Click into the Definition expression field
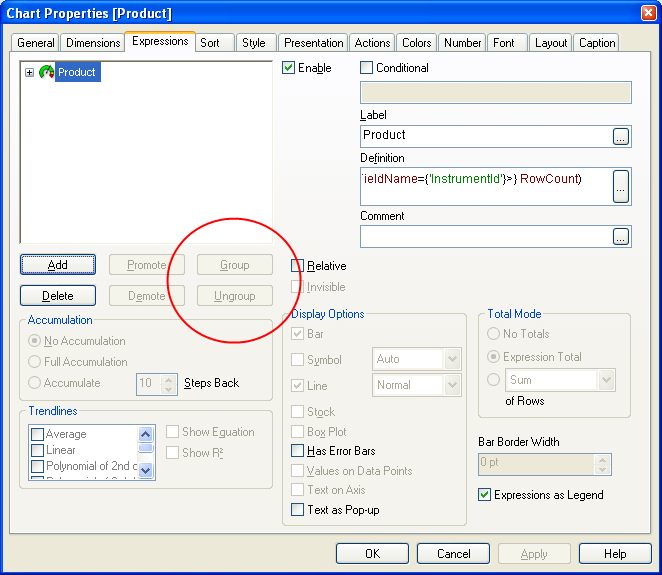 (x=486, y=186)
